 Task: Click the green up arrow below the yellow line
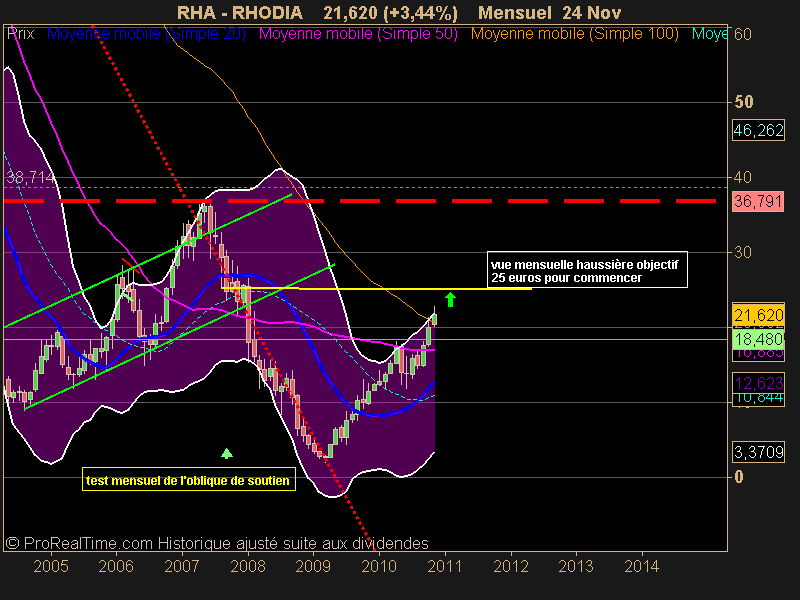(450, 299)
